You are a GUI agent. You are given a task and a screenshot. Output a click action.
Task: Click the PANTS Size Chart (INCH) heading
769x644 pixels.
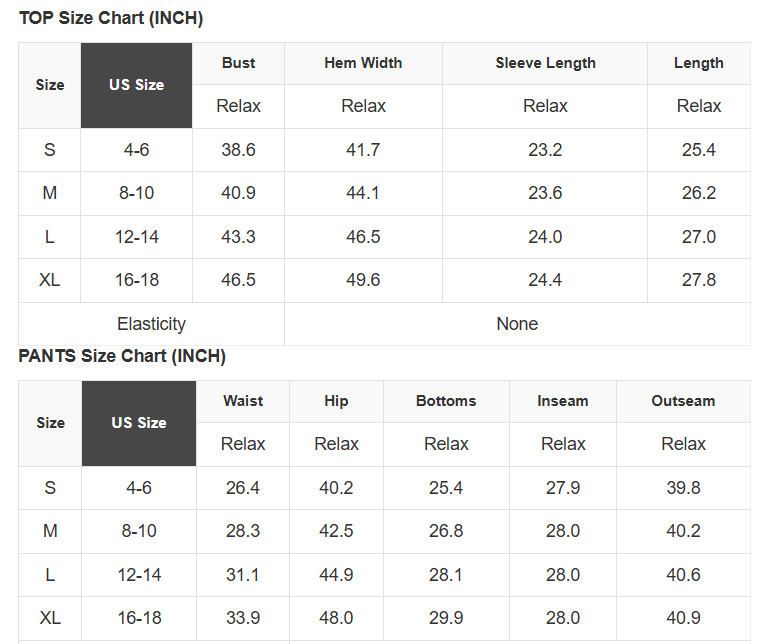pos(122,356)
